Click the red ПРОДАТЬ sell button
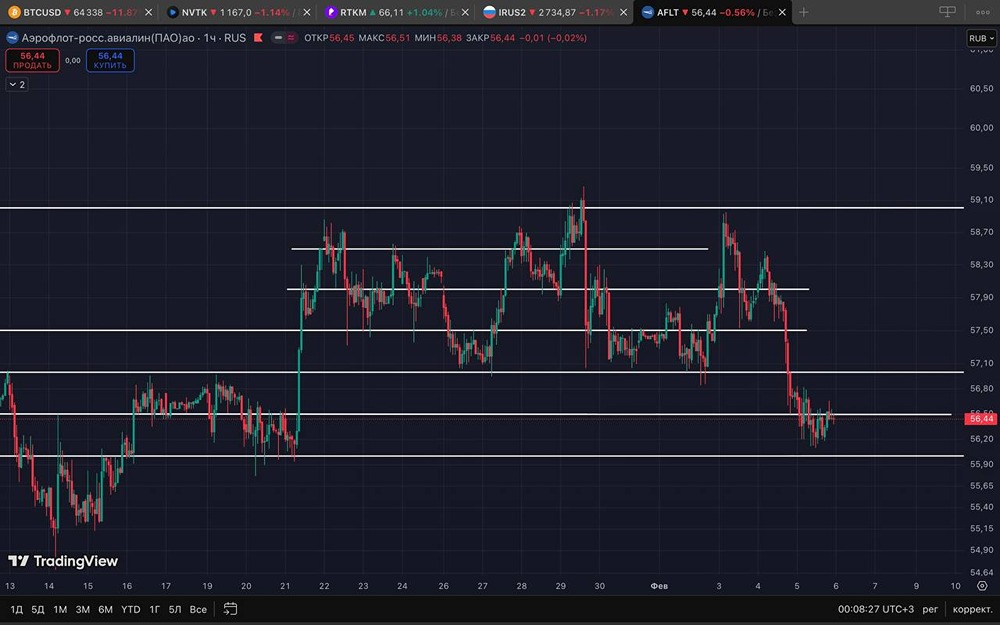Image resolution: width=1000 pixels, height=625 pixels. pos(33,61)
